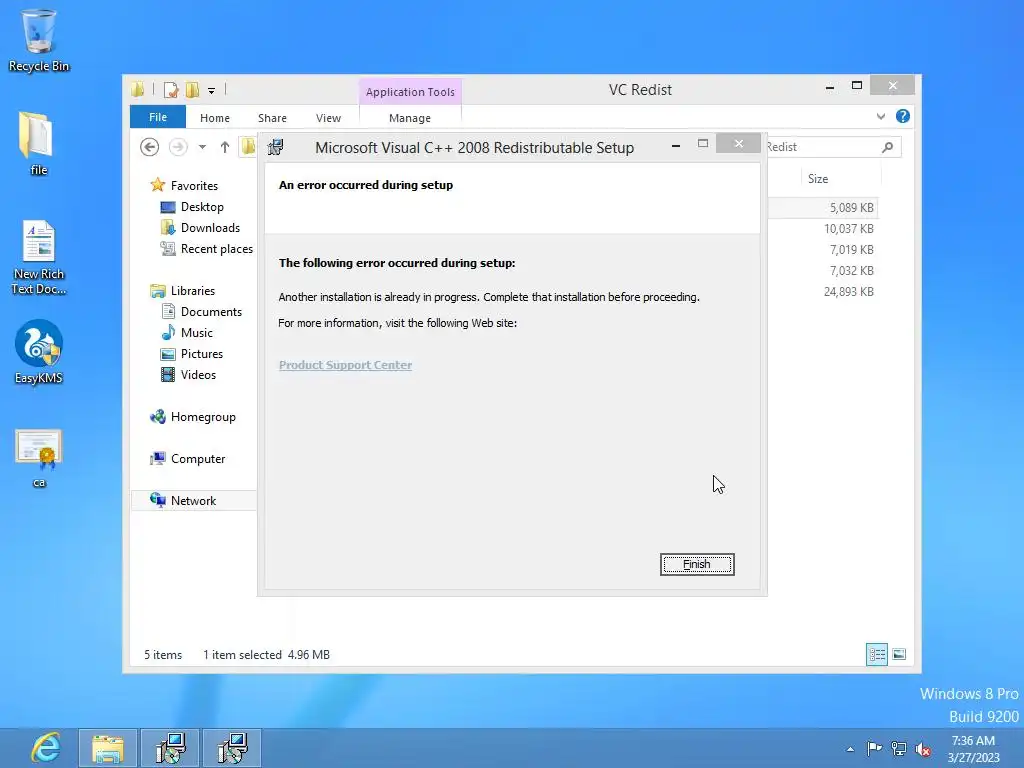Image resolution: width=1024 pixels, height=768 pixels.
Task: Open Pictures library
Action: 201,353
